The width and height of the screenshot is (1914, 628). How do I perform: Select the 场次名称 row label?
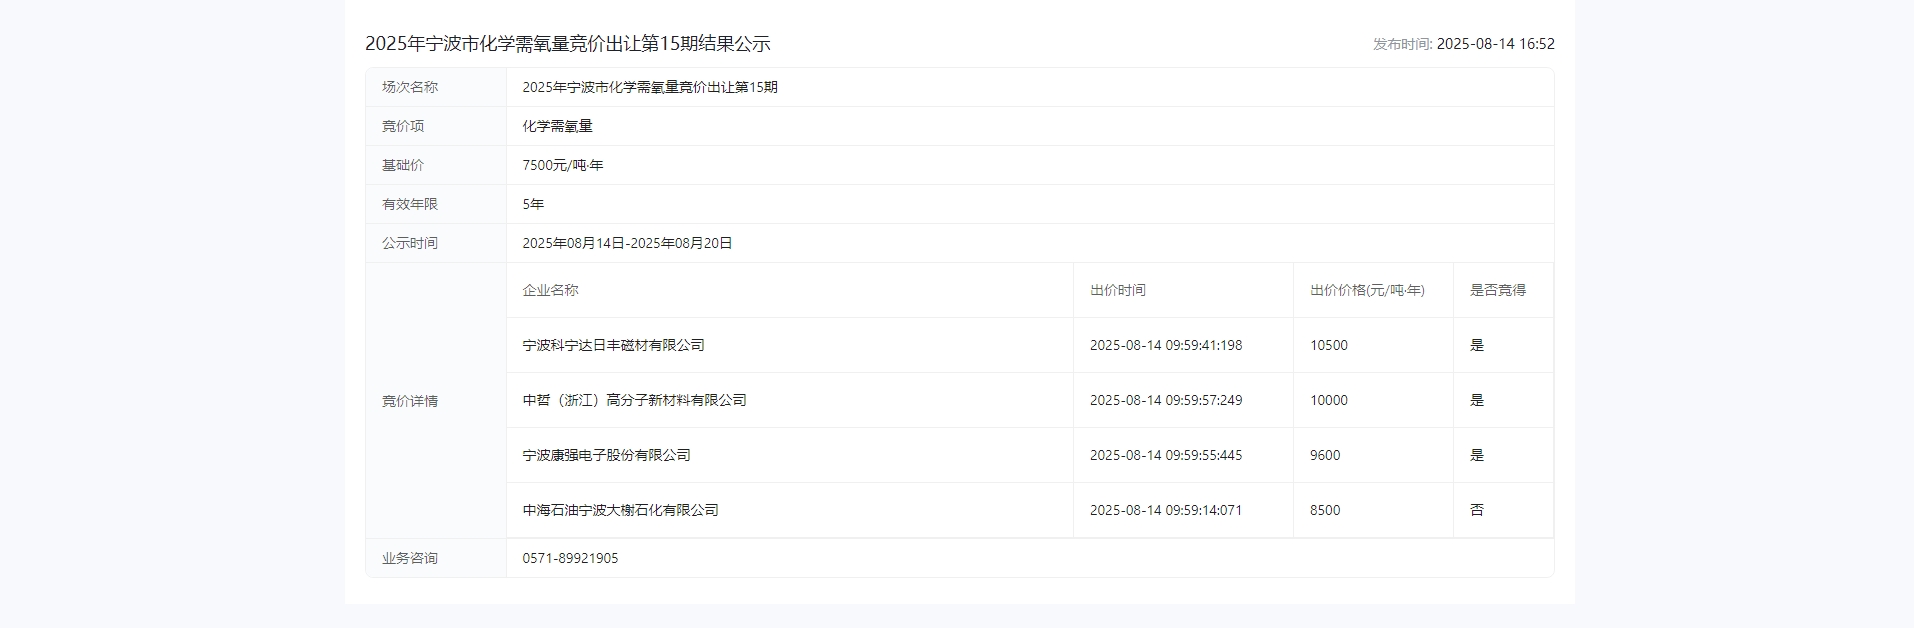coord(410,87)
